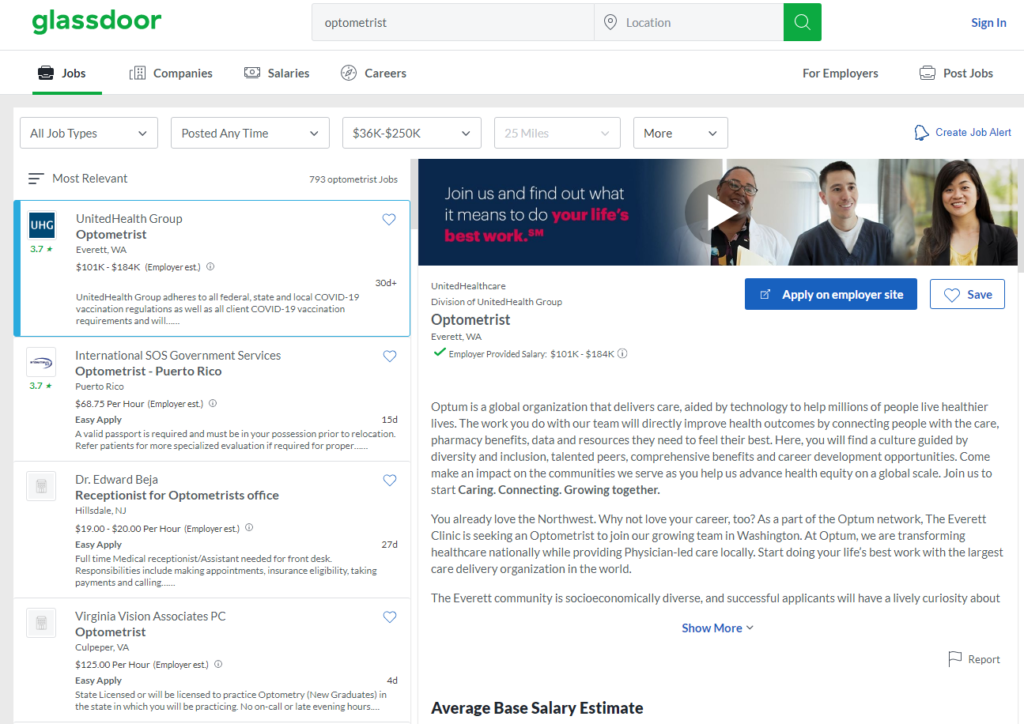1024x724 pixels.
Task: Open the Post Jobs menu item
Action: (956, 73)
